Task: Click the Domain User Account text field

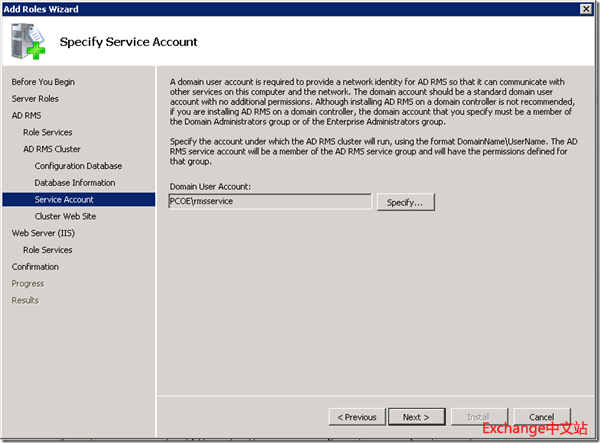Action: coord(268,202)
